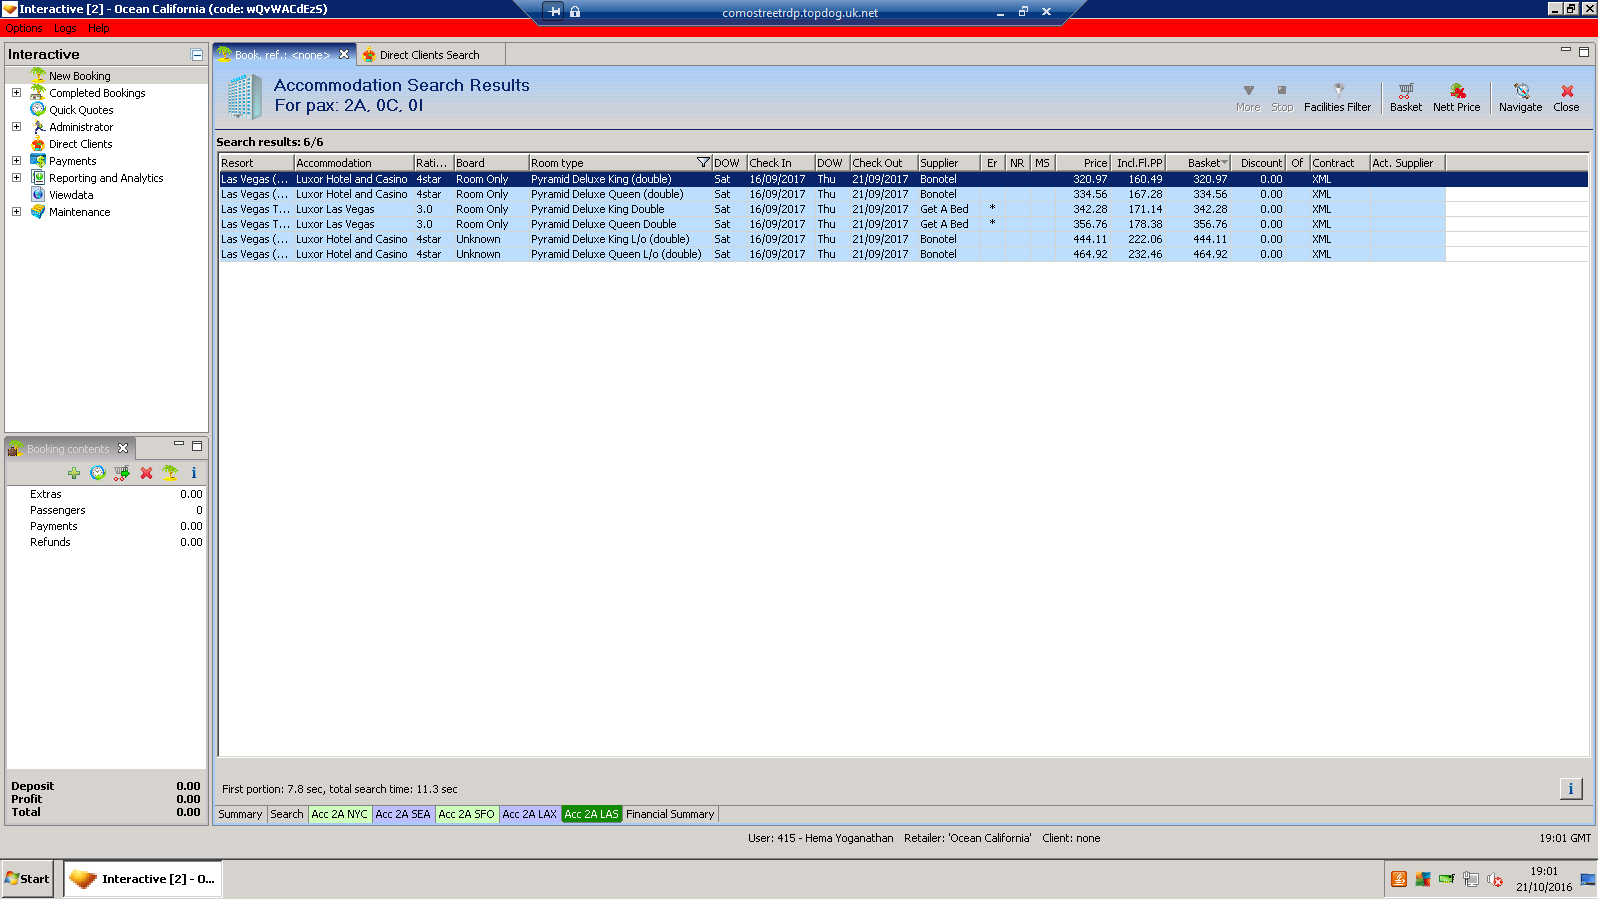
Task: Click the info button at bottom right of results
Action: tap(1571, 789)
